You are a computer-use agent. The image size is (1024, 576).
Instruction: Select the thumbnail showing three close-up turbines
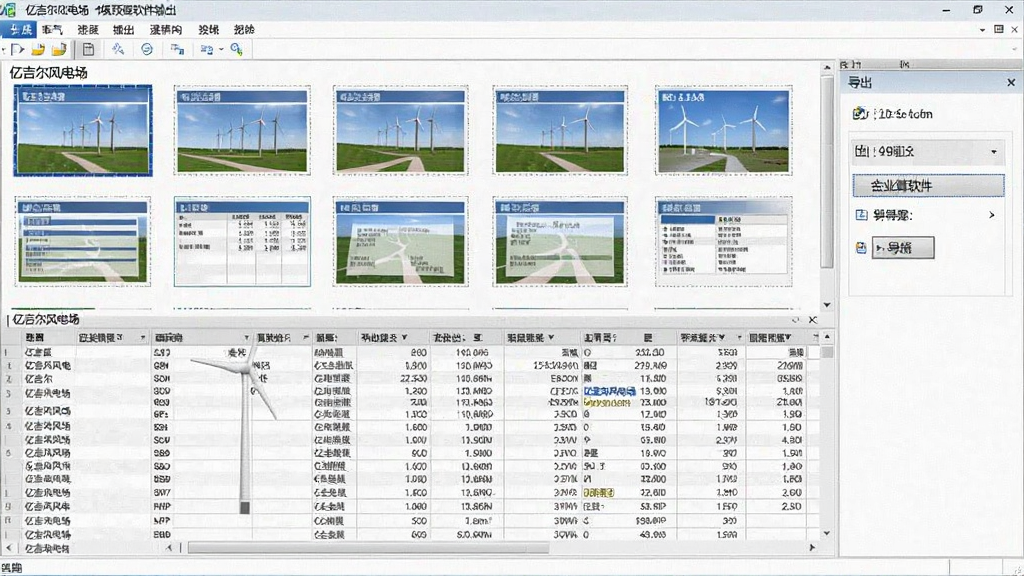pos(724,131)
